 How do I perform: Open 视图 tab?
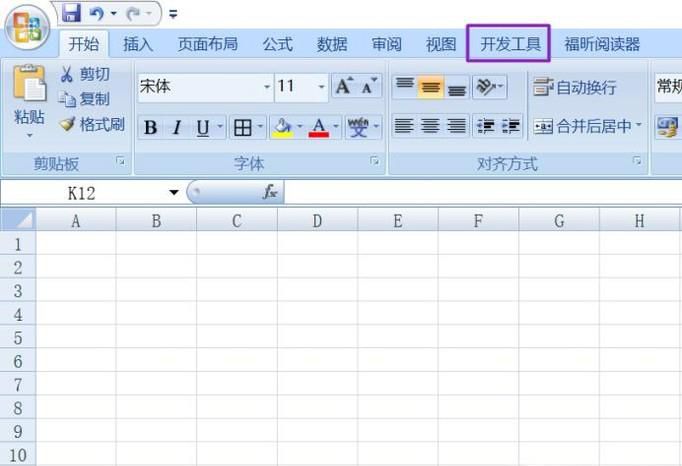click(441, 44)
